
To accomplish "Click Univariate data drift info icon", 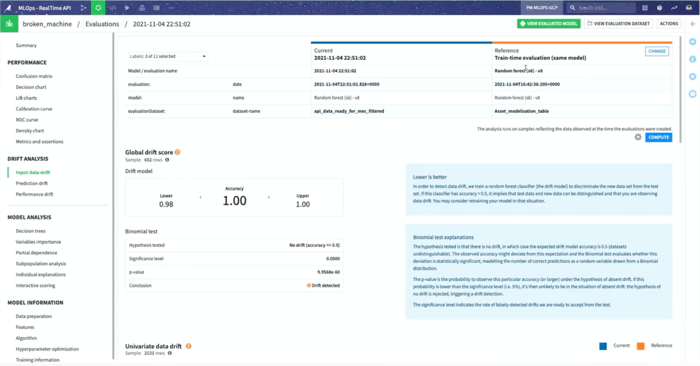I will (188, 346).
